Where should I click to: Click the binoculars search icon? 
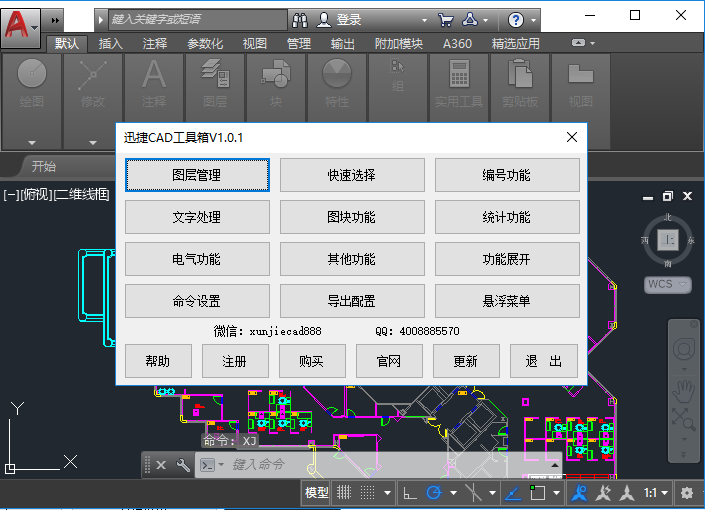pos(300,20)
